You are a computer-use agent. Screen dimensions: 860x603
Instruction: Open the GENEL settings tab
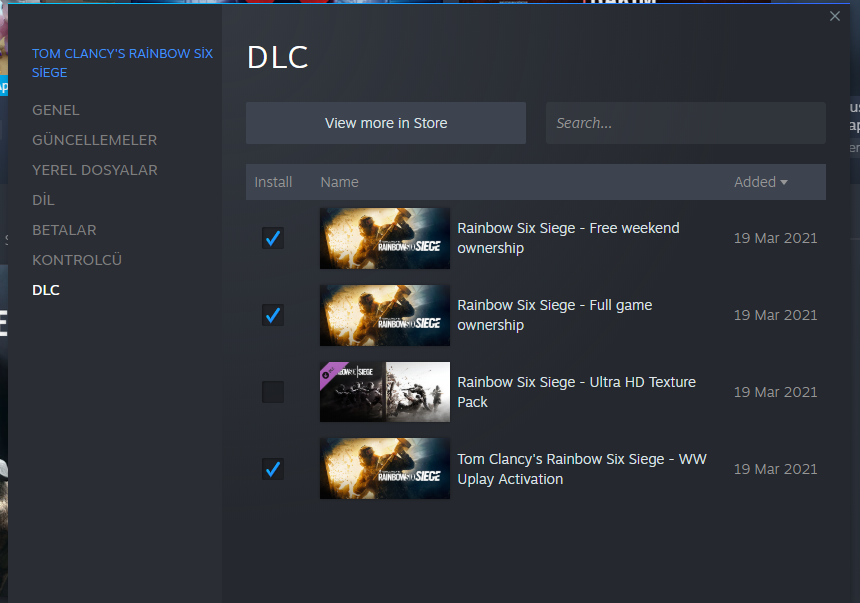point(56,110)
